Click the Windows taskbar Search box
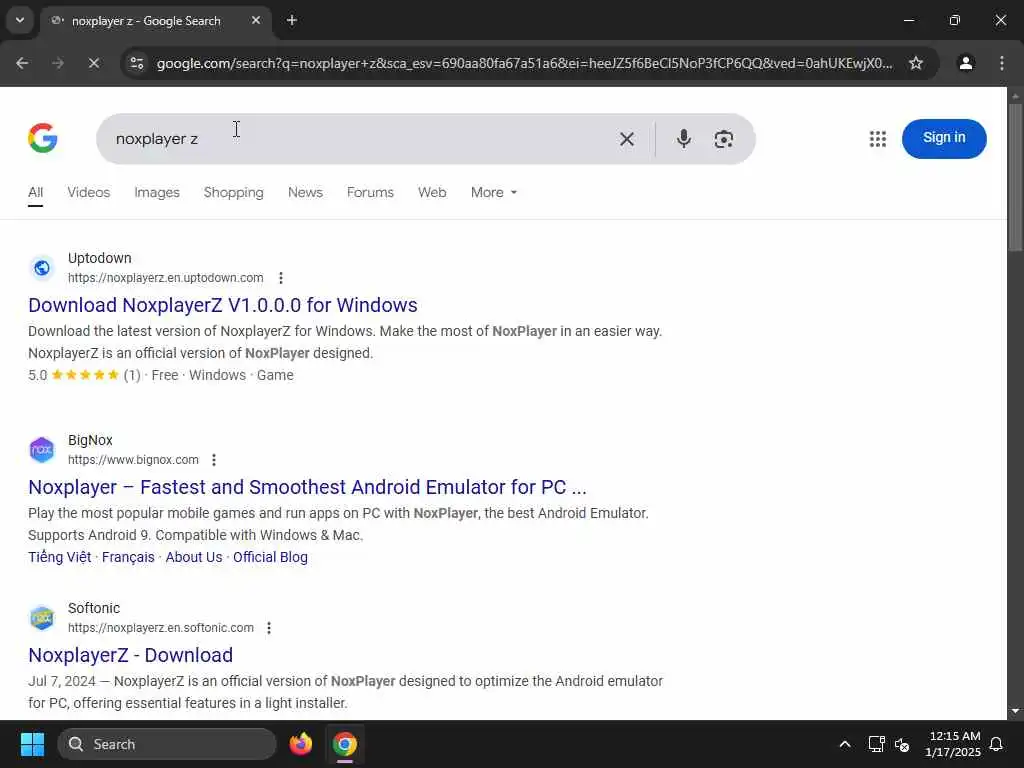The width and height of the screenshot is (1024, 768). (x=167, y=744)
